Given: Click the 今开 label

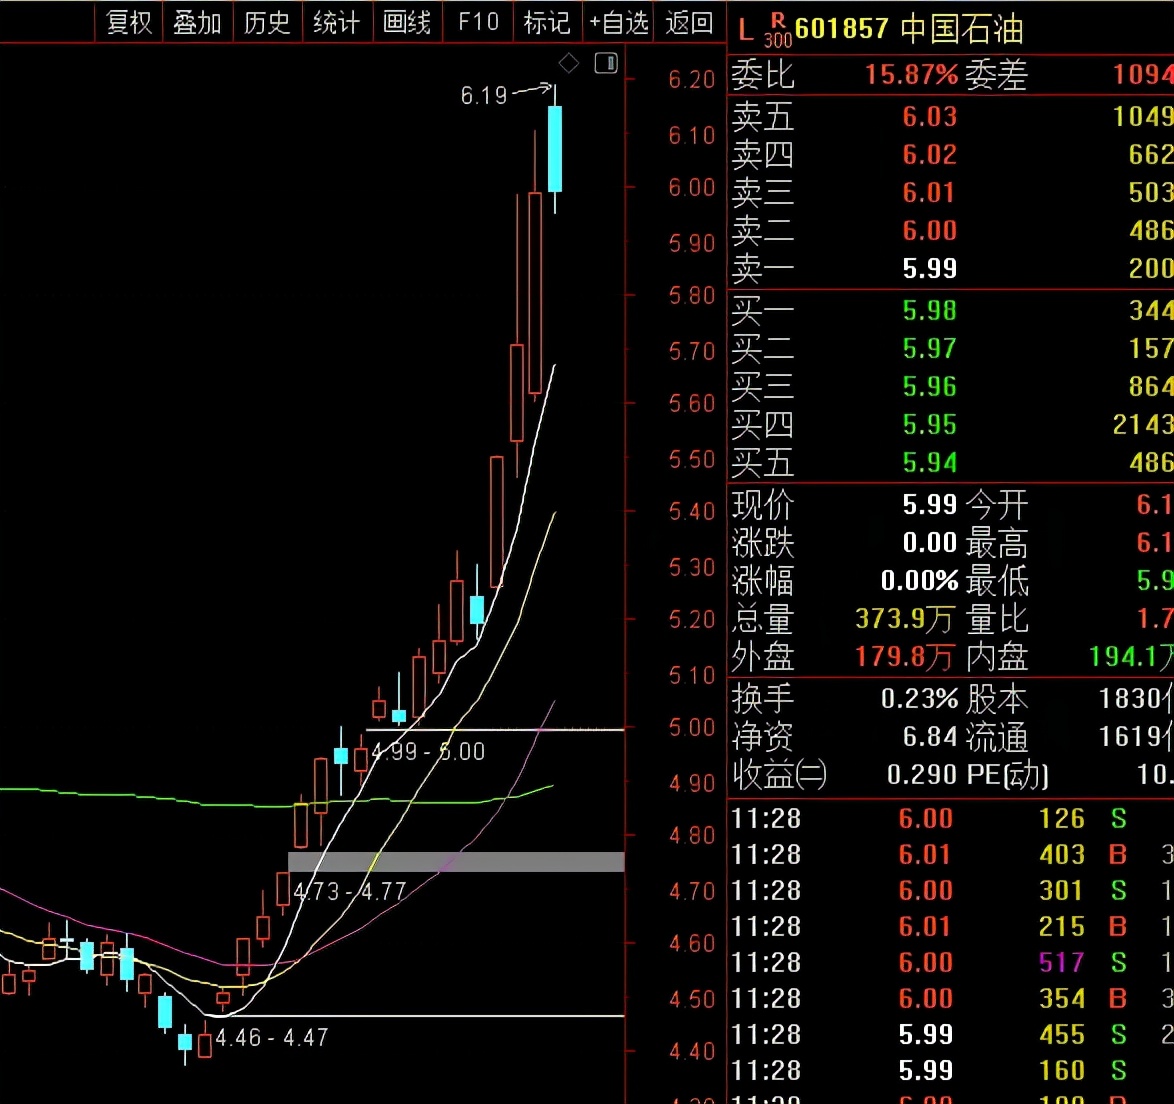Looking at the screenshot, I should [x=997, y=504].
